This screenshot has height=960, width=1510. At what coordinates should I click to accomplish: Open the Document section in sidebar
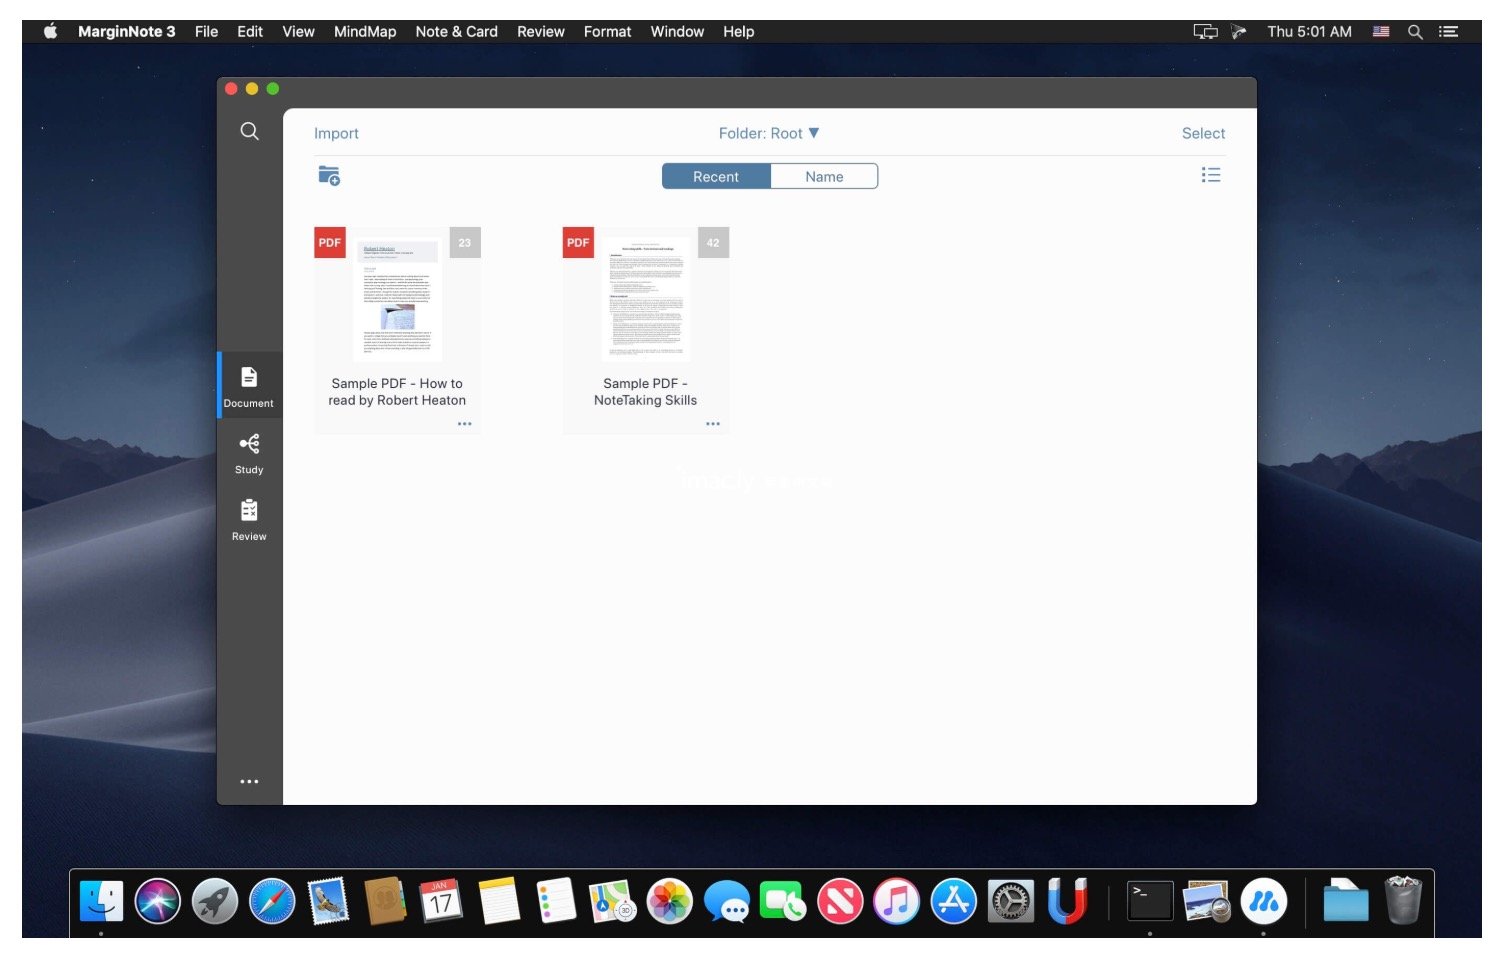249,386
